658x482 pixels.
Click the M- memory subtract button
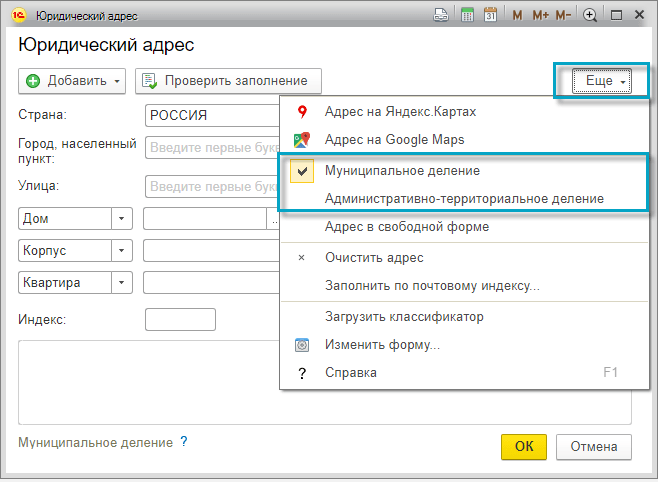tap(564, 16)
